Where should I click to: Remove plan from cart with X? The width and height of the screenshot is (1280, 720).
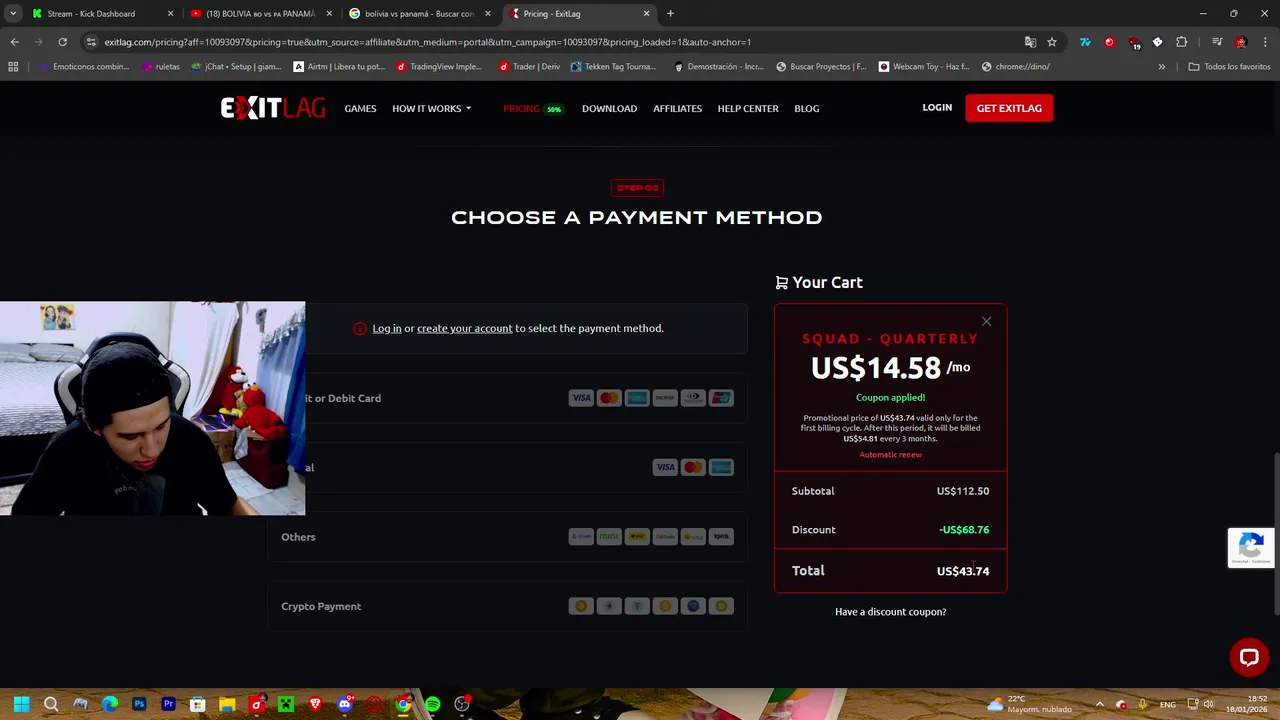(986, 321)
